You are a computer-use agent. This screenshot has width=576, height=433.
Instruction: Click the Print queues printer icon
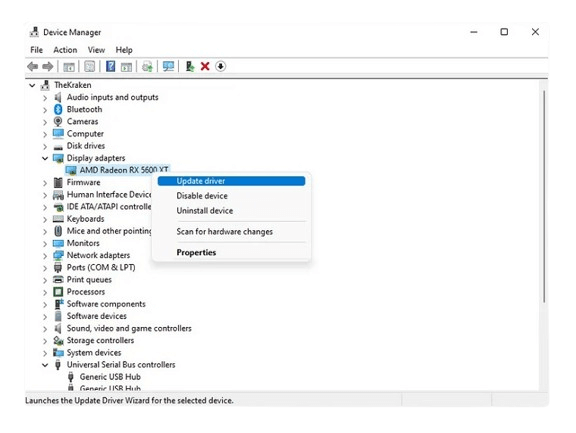(58, 280)
